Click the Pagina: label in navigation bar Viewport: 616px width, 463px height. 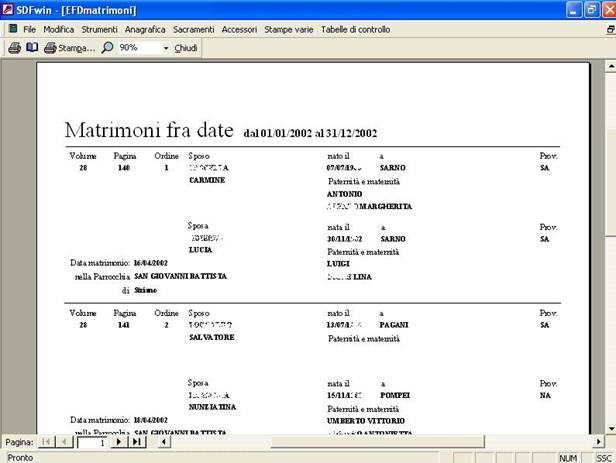[x=19, y=442]
